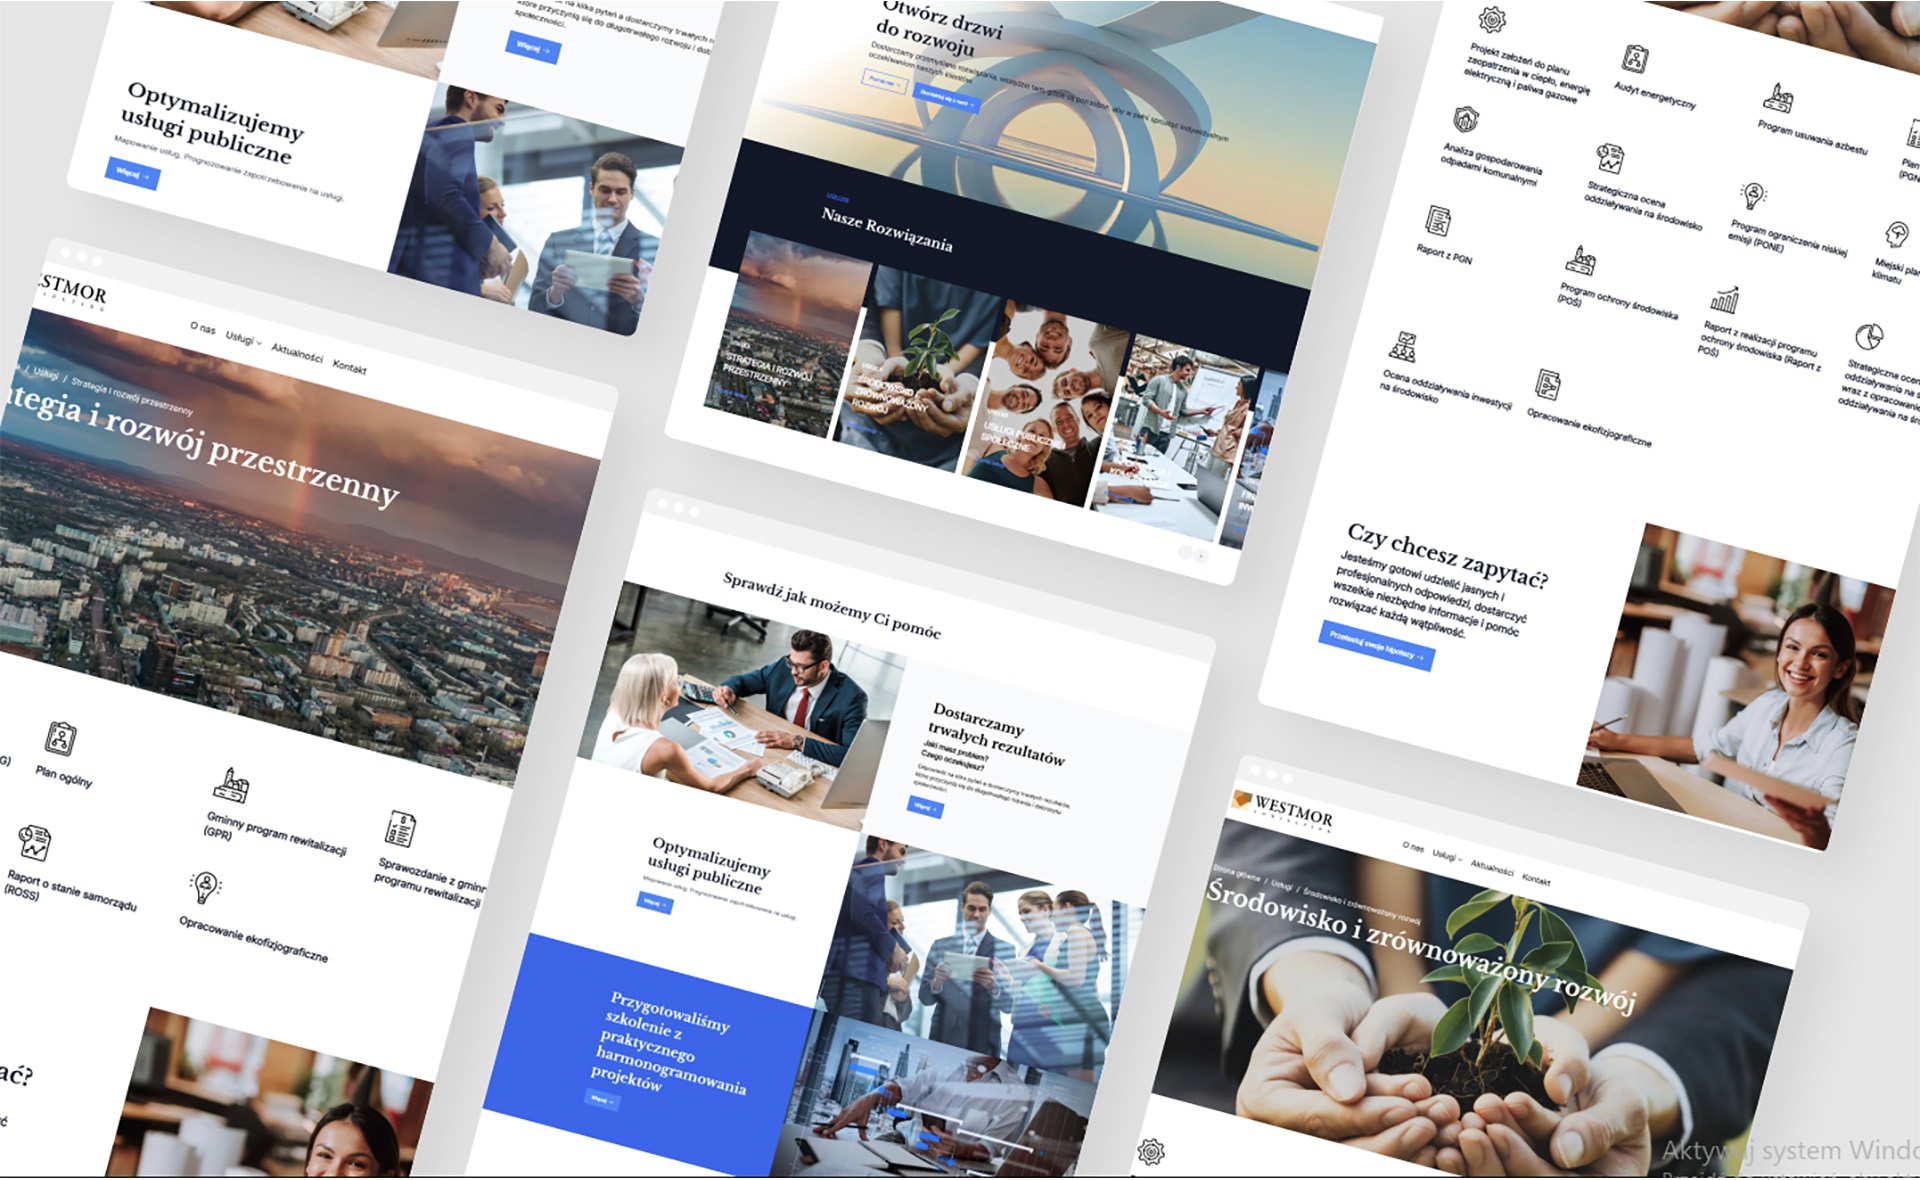The height and width of the screenshot is (1180, 1920).
Task: Click the Analiza gospodarowania odpadami komunalnymi icon
Action: [1466, 120]
